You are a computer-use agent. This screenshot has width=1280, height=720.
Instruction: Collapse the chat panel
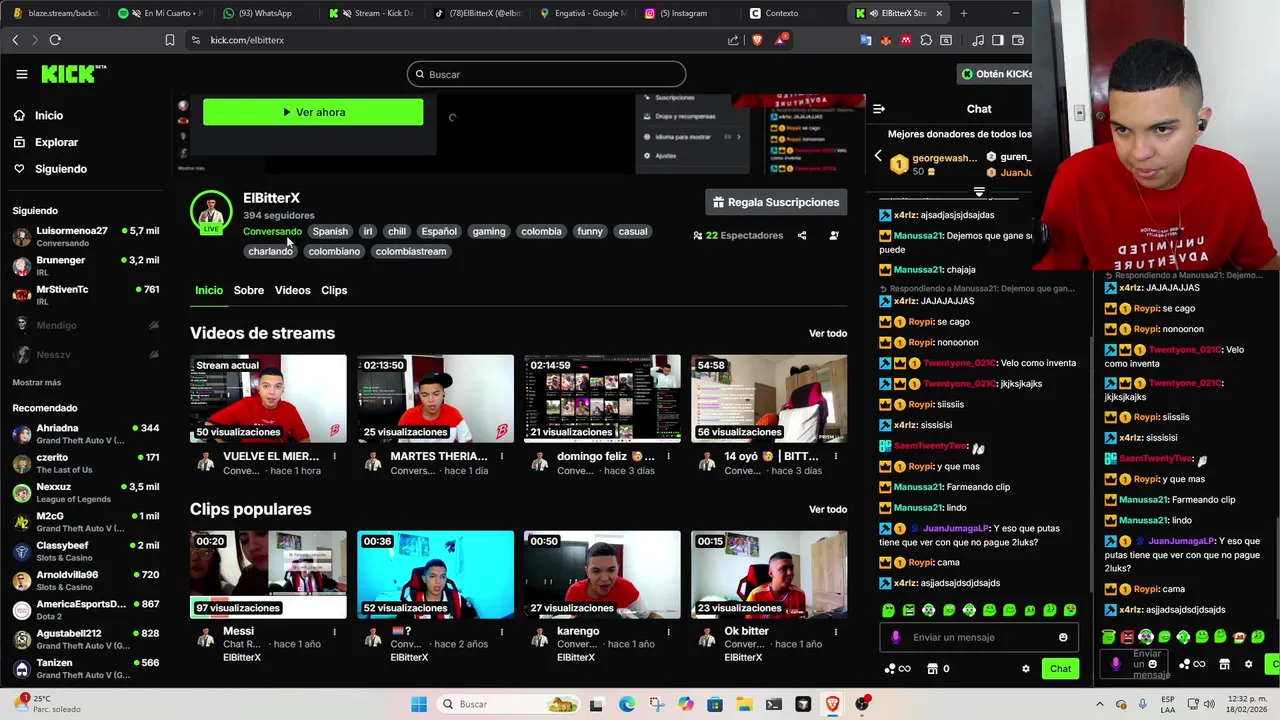pos(878,109)
